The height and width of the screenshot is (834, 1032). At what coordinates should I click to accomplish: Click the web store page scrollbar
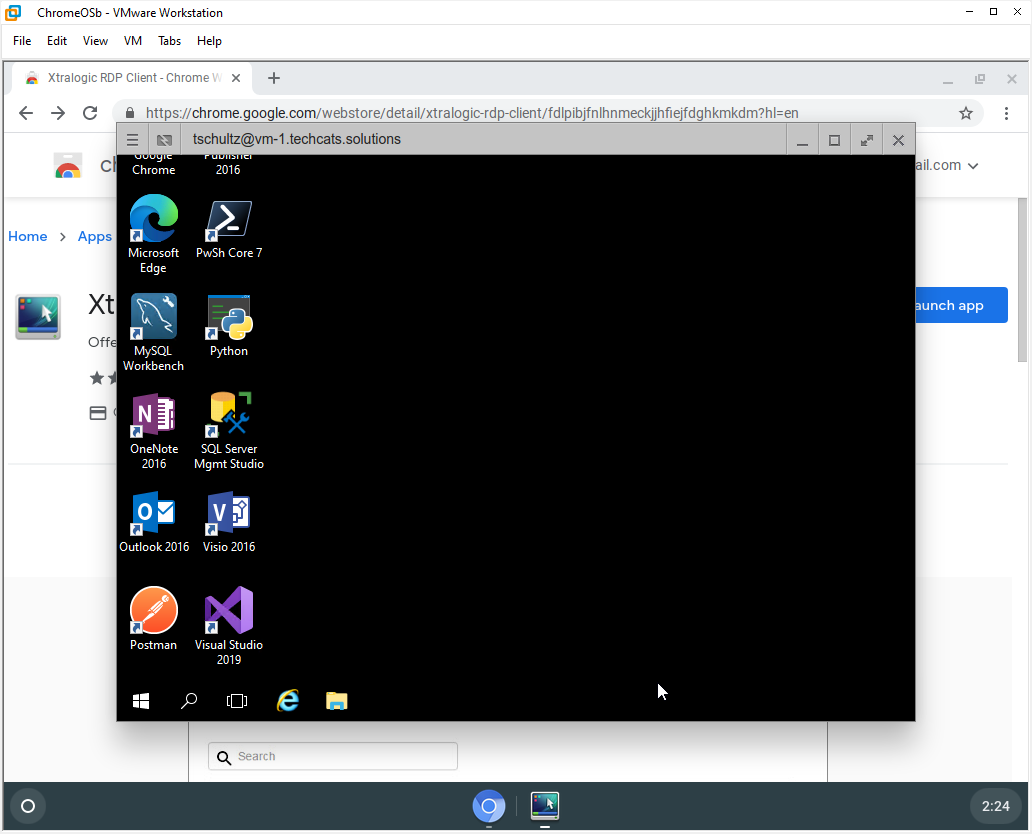[x=1022, y=280]
